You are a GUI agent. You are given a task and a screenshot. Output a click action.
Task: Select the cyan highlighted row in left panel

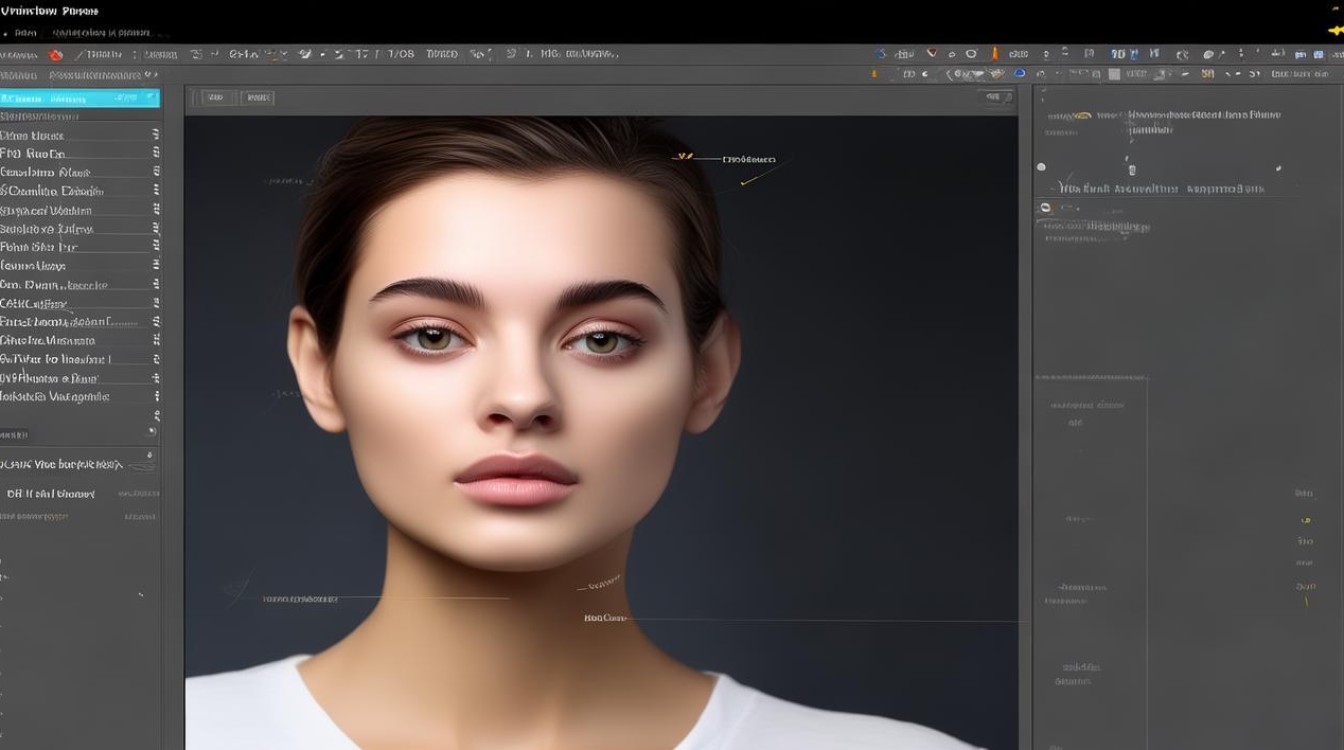79,98
